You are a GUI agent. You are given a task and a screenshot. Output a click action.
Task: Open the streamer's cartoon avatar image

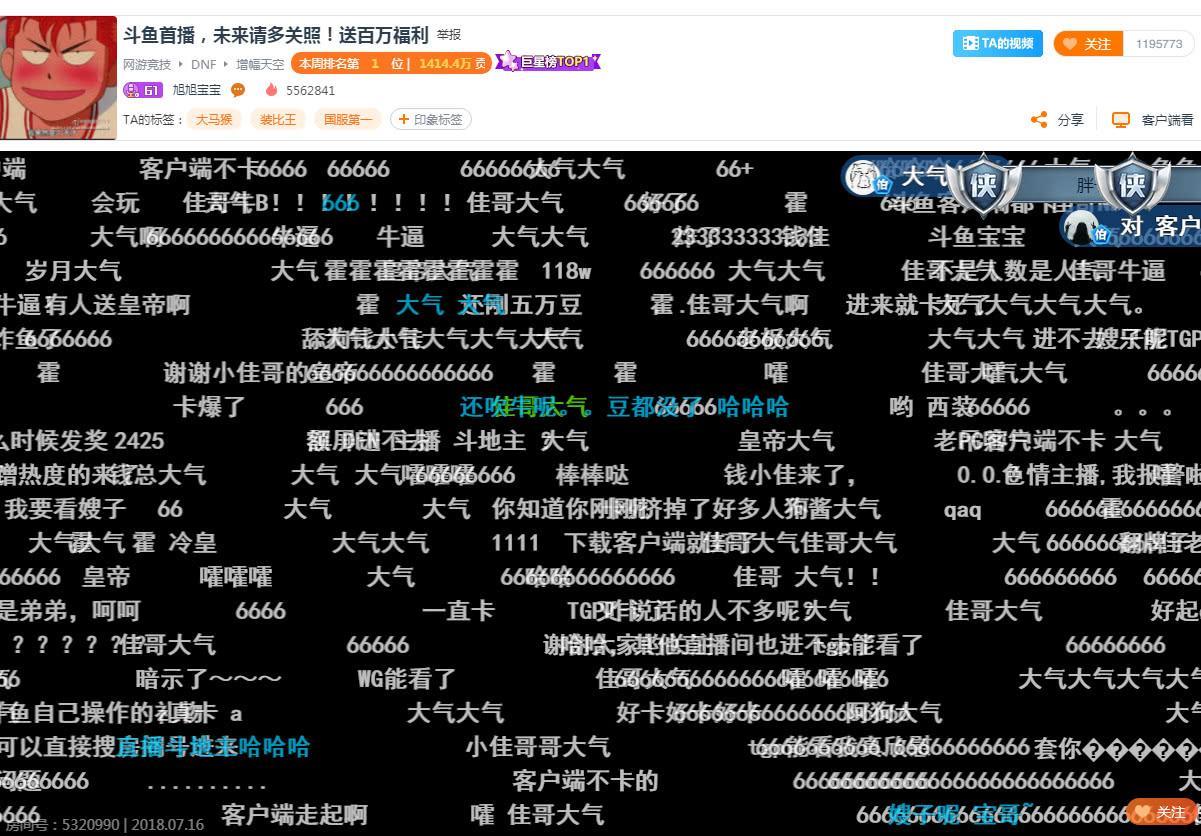coord(58,77)
